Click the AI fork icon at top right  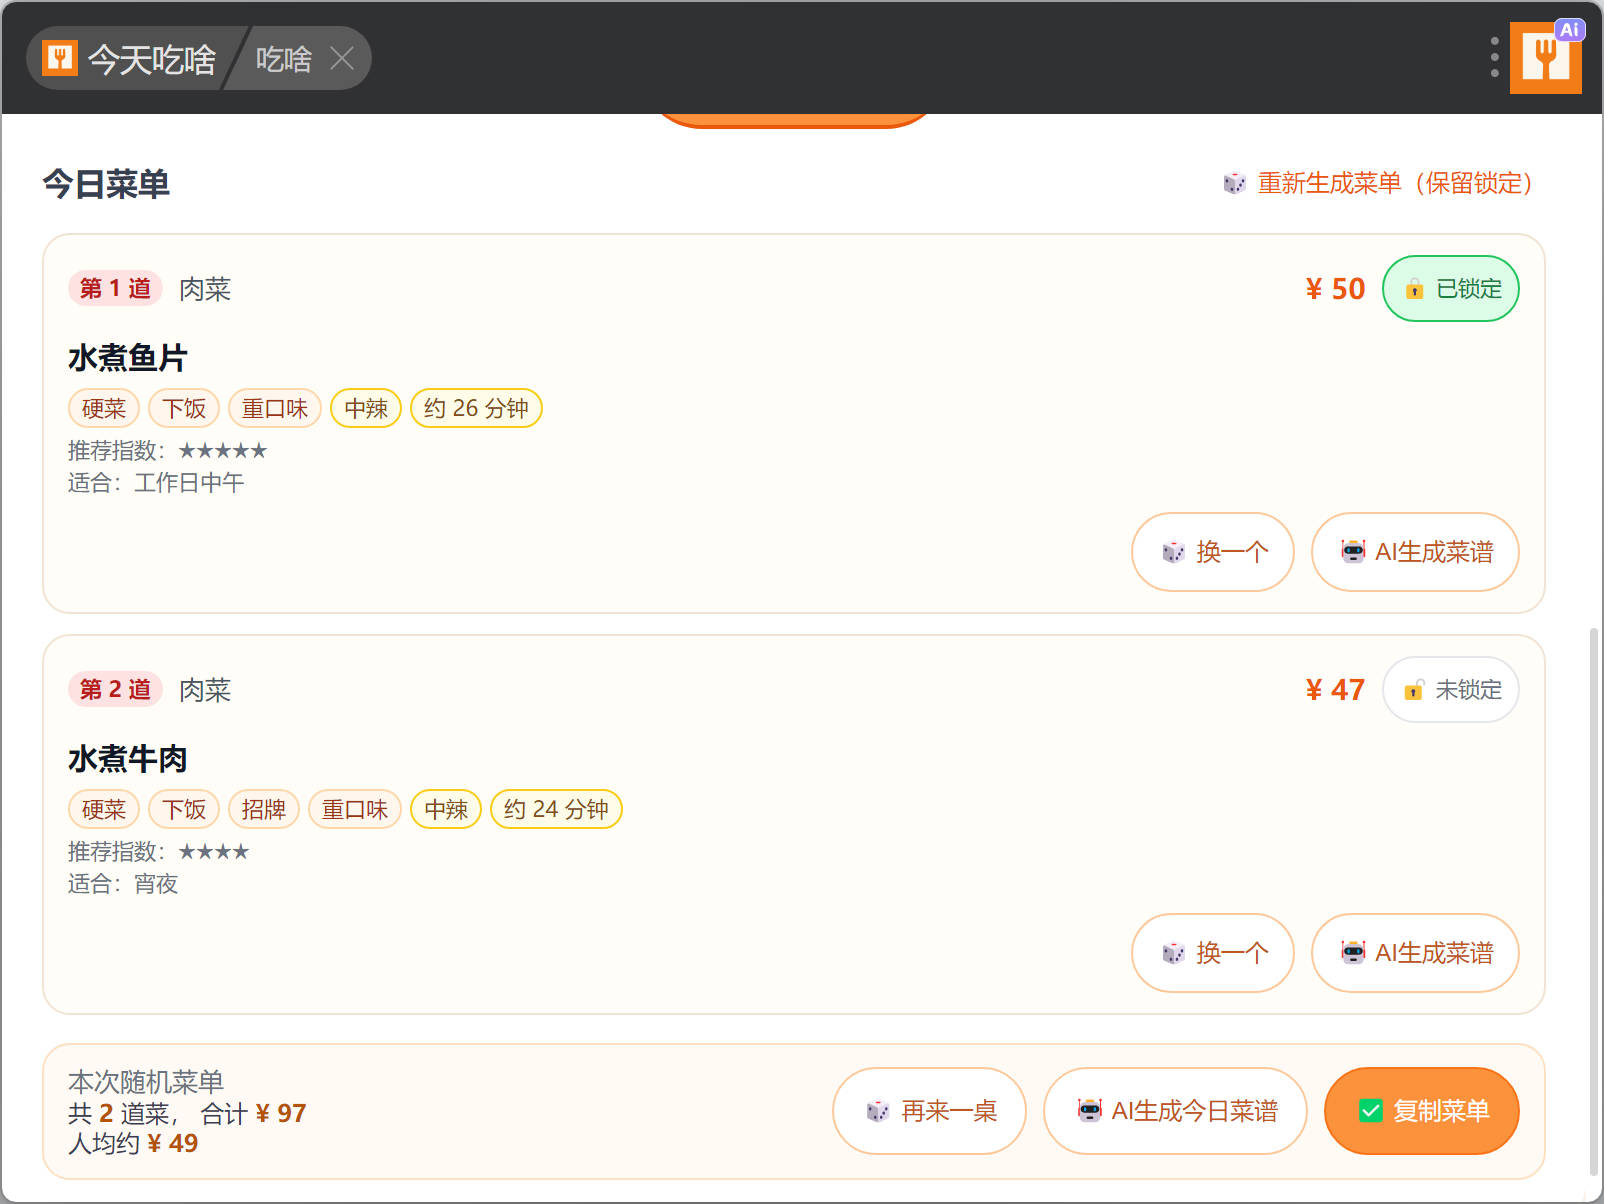1546,57
